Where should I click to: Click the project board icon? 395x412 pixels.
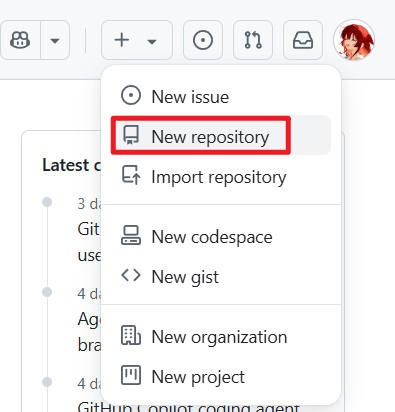pos(131,375)
